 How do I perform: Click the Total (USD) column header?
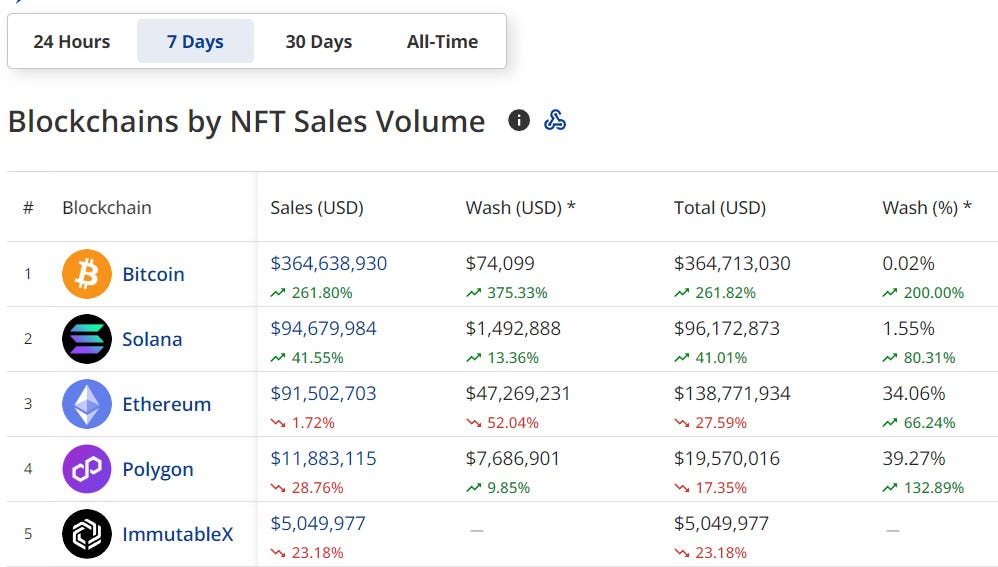(x=720, y=207)
